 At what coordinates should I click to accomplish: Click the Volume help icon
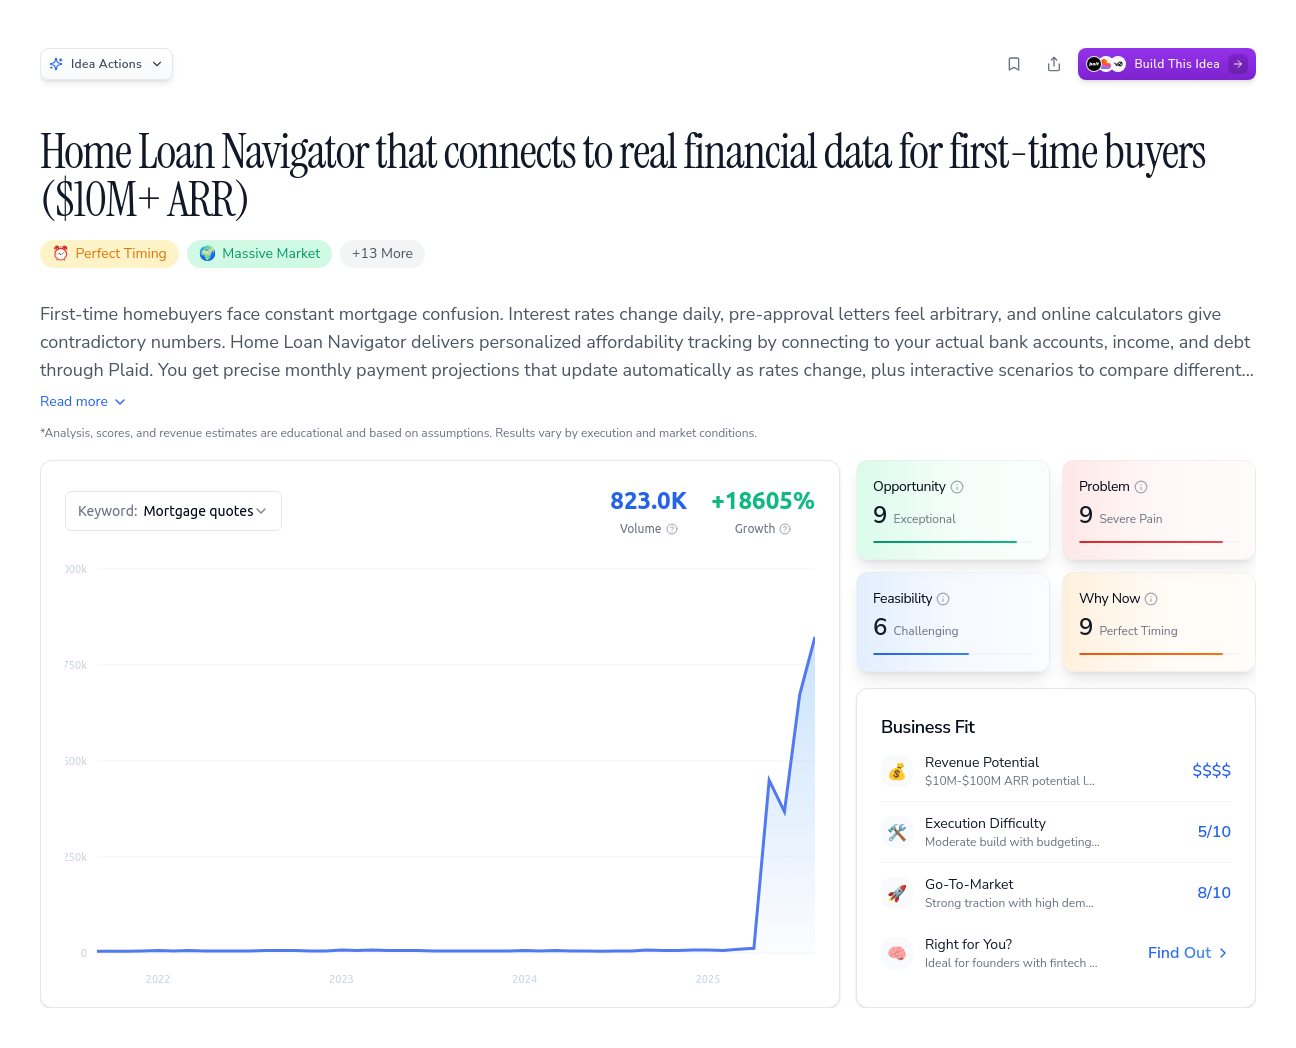(672, 529)
